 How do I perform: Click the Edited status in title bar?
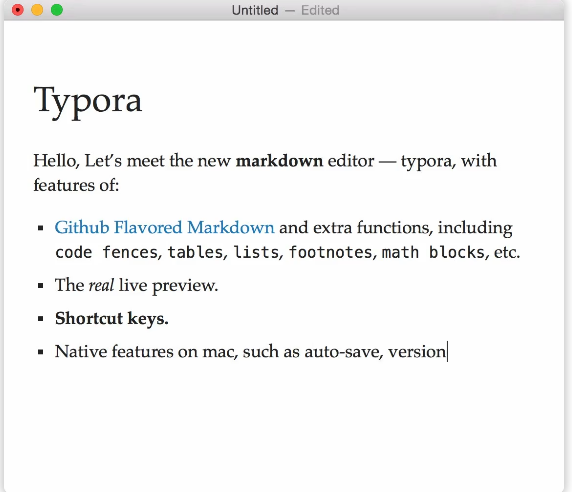click(320, 10)
